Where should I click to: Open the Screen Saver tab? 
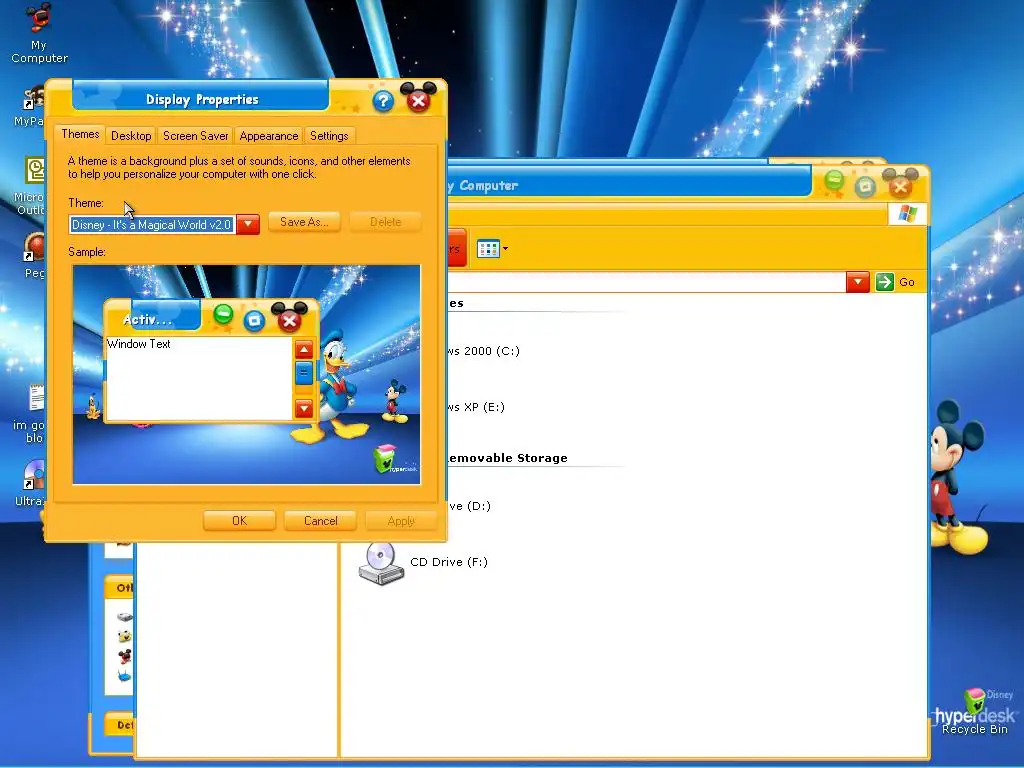(x=195, y=136)
